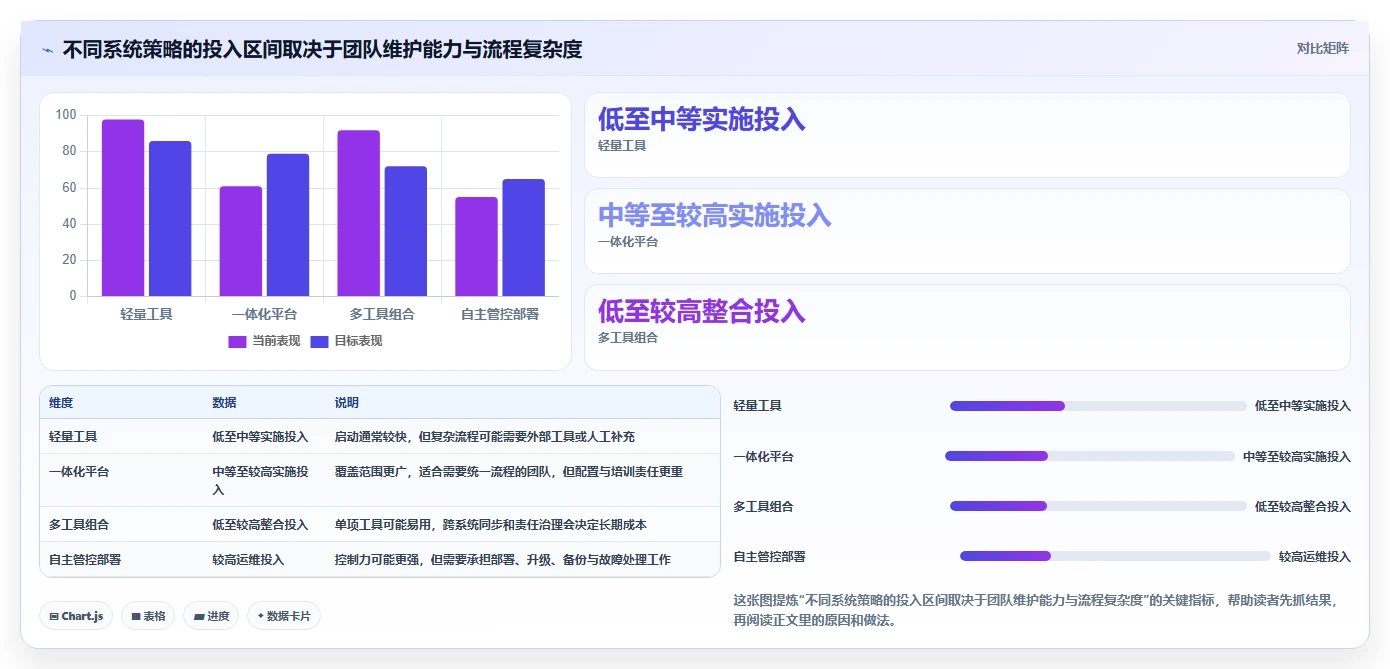
Task: Click the 进度 tag chip
Action: (211, 616)
